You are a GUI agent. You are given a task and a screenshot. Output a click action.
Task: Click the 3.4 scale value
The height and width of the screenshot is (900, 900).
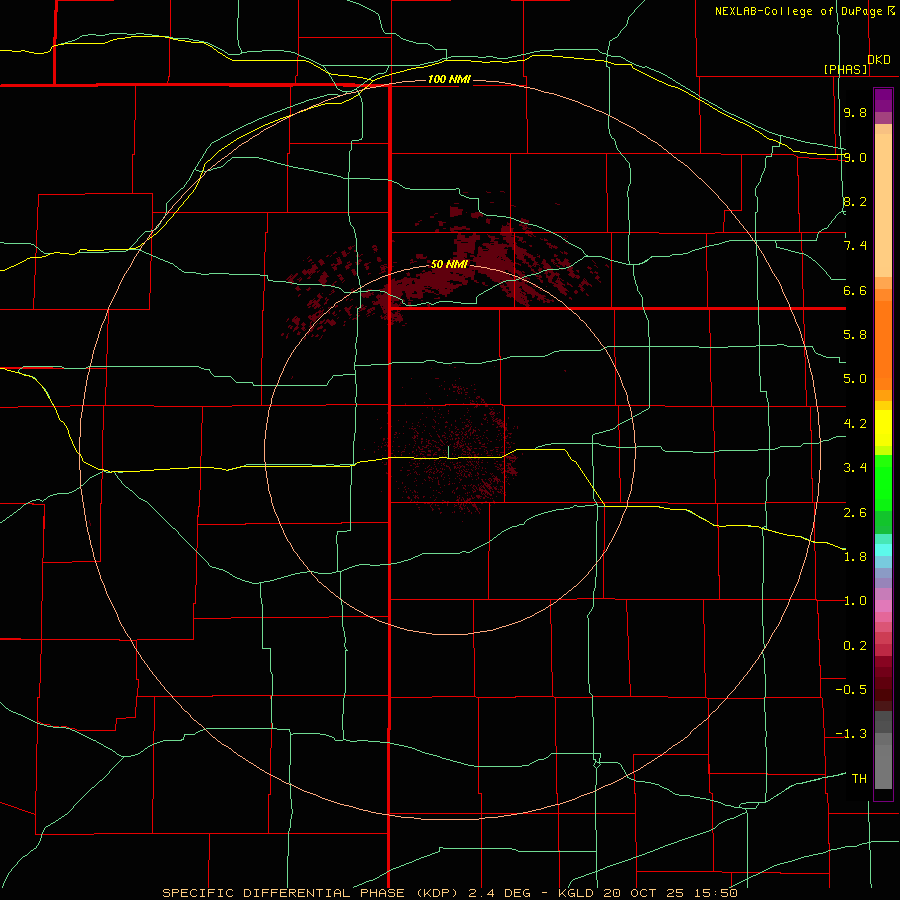click(855, 468)
